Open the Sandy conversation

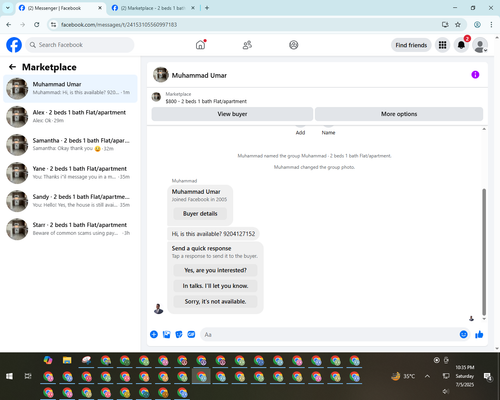click(x=70, y=201)
